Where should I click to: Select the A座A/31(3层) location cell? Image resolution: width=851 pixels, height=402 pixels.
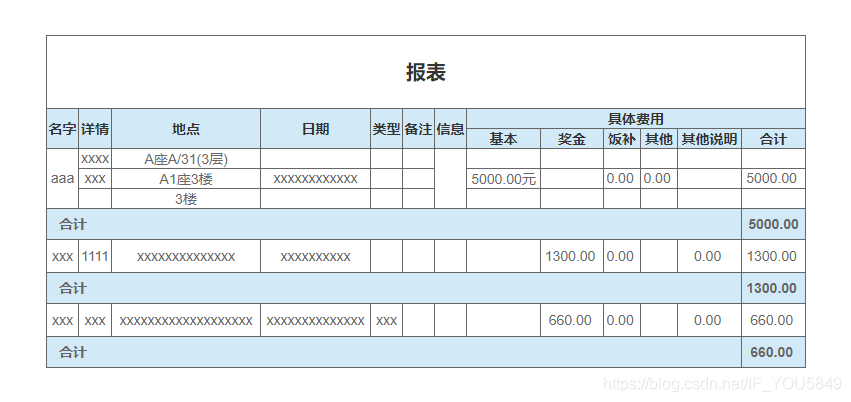(x=186, y=159)
